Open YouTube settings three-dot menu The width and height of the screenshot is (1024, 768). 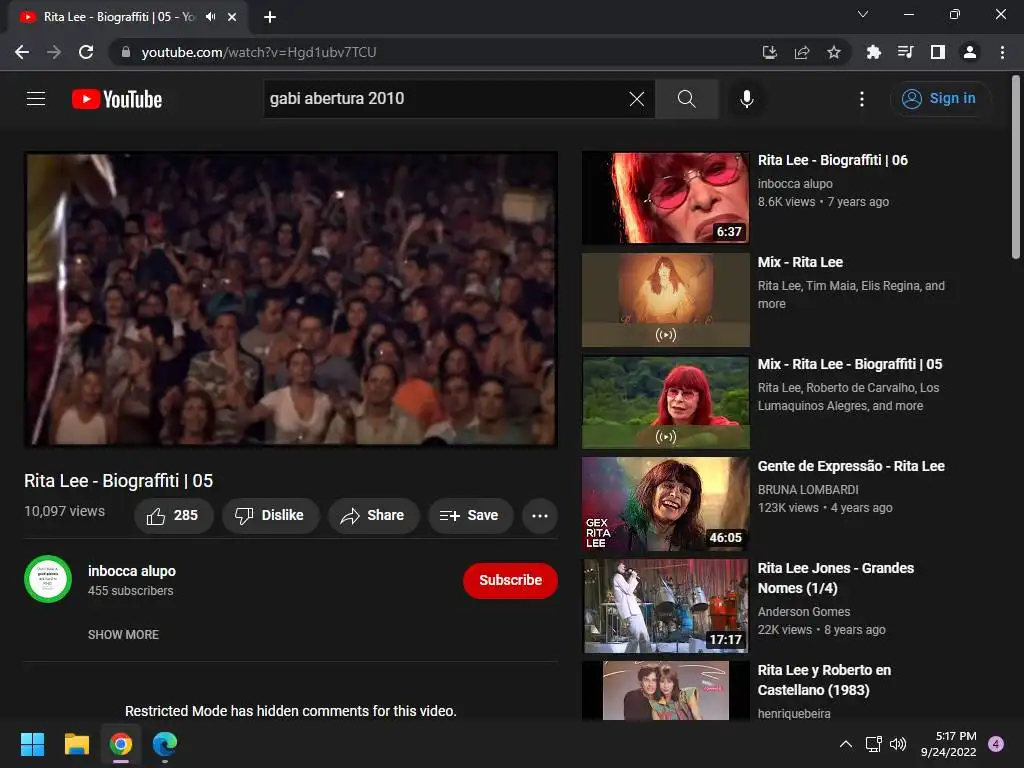pos(862,99)
